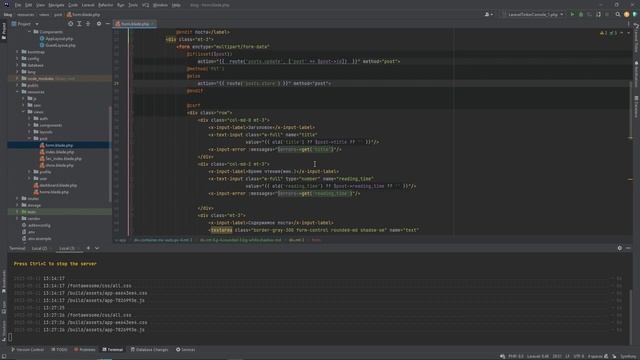Image resolution: width=640 pixels, height=360 pixels.
Task: Click the warnings count indicator in the editor
Action: point(604,33)
